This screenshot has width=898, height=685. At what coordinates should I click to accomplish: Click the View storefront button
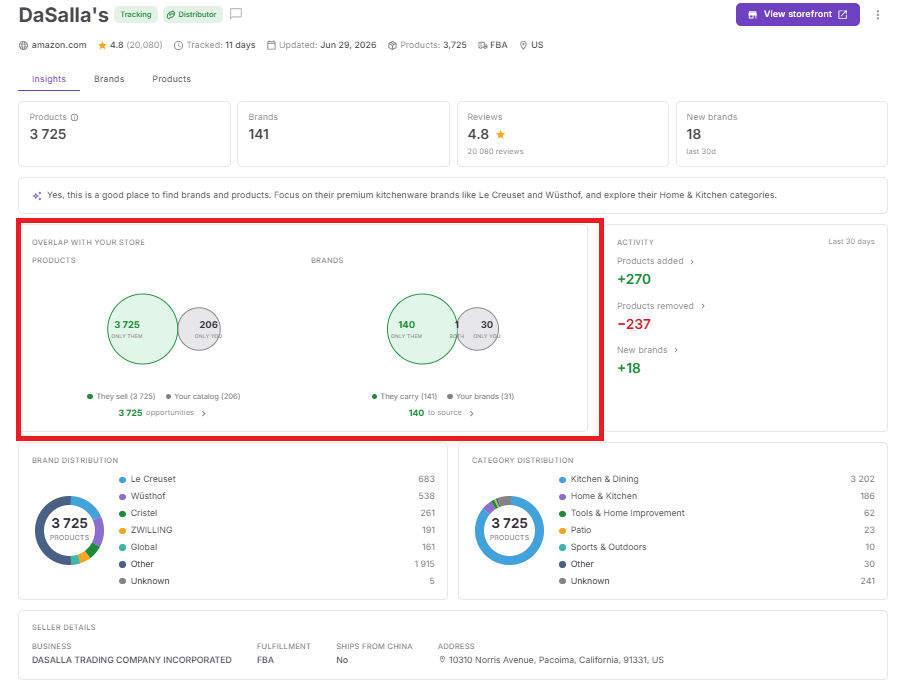click(x=797, y=14)
